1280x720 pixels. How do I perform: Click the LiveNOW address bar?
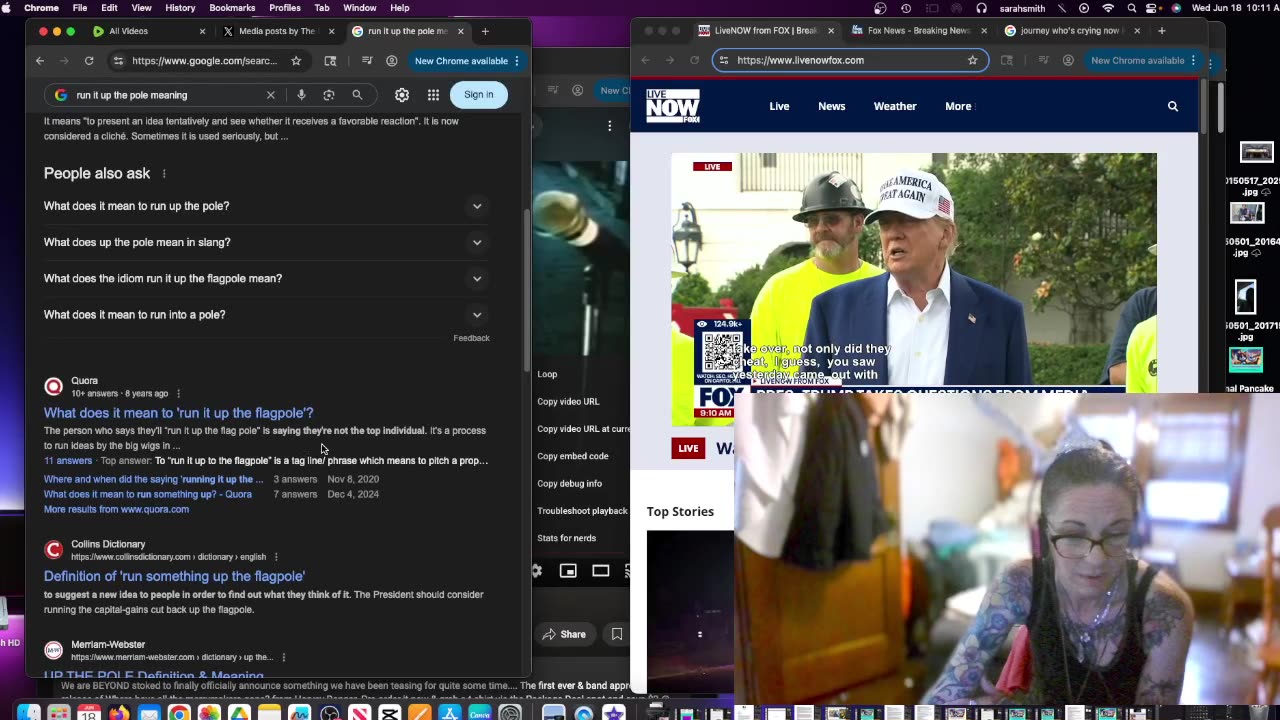[851, 60]
